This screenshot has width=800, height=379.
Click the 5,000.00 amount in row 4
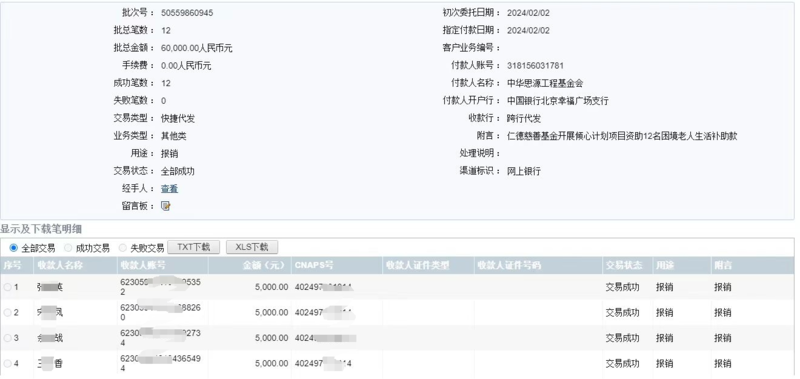271,364
